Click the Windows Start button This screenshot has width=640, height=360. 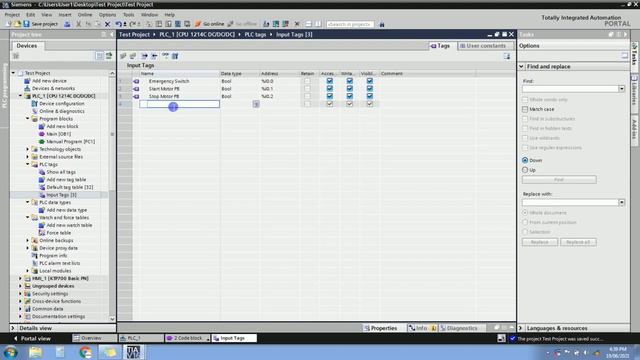coord(10,352)
